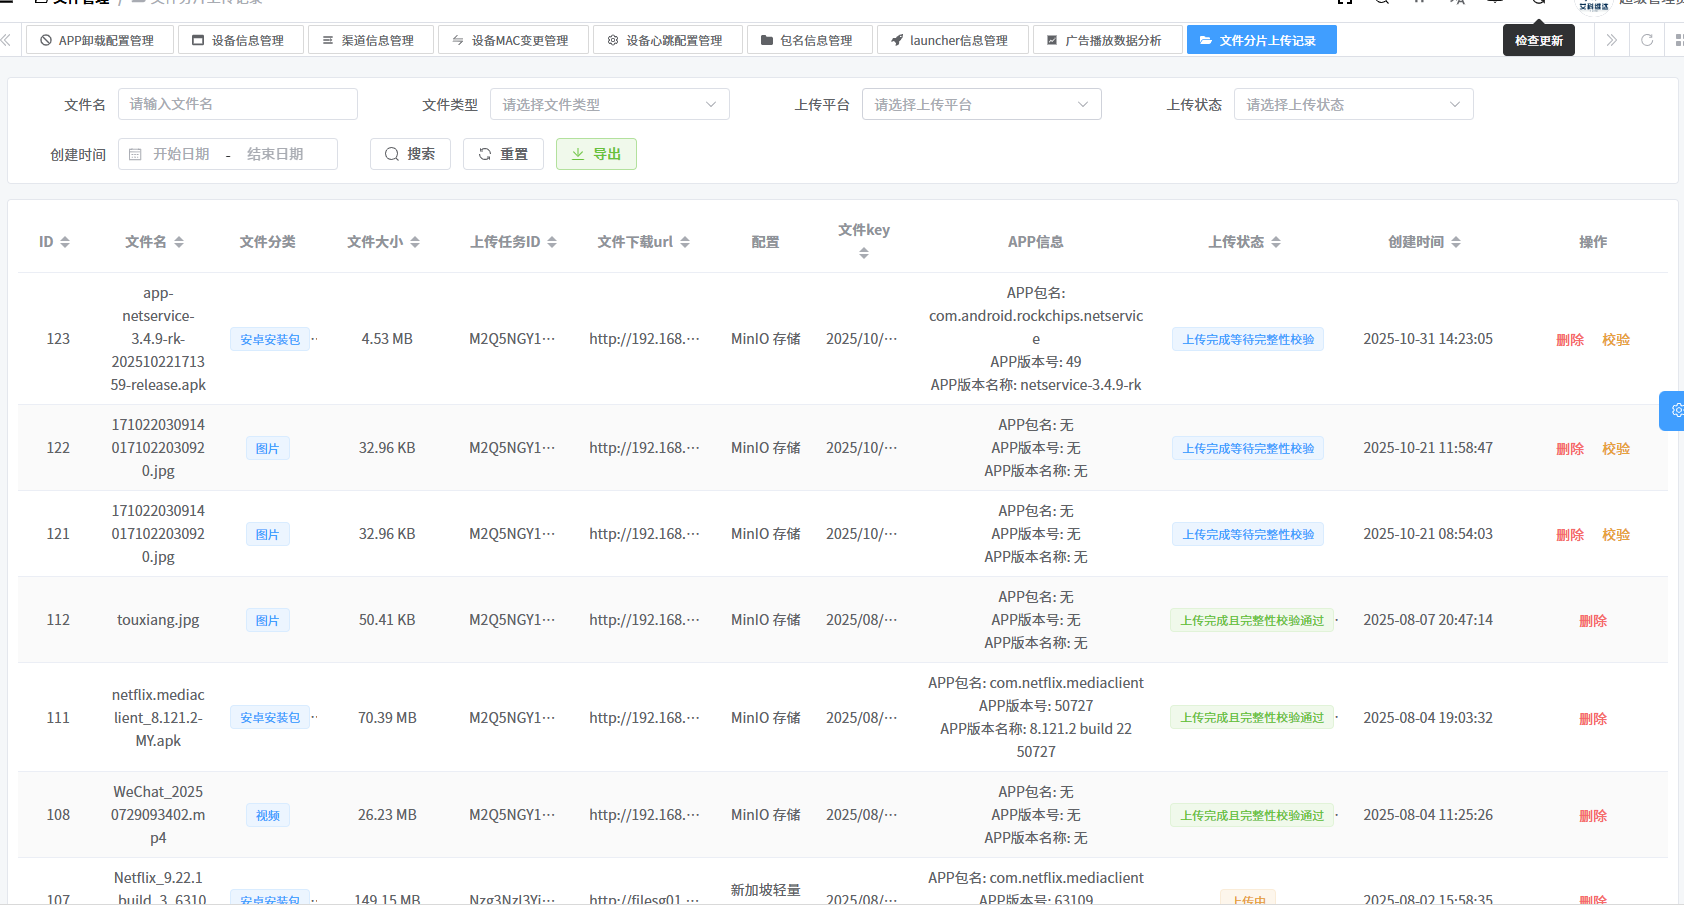The height and width of the screenshot is (905, 1684).
Task: Sort by 文件名 column sort icon
Action: click(x=179, y=242)
